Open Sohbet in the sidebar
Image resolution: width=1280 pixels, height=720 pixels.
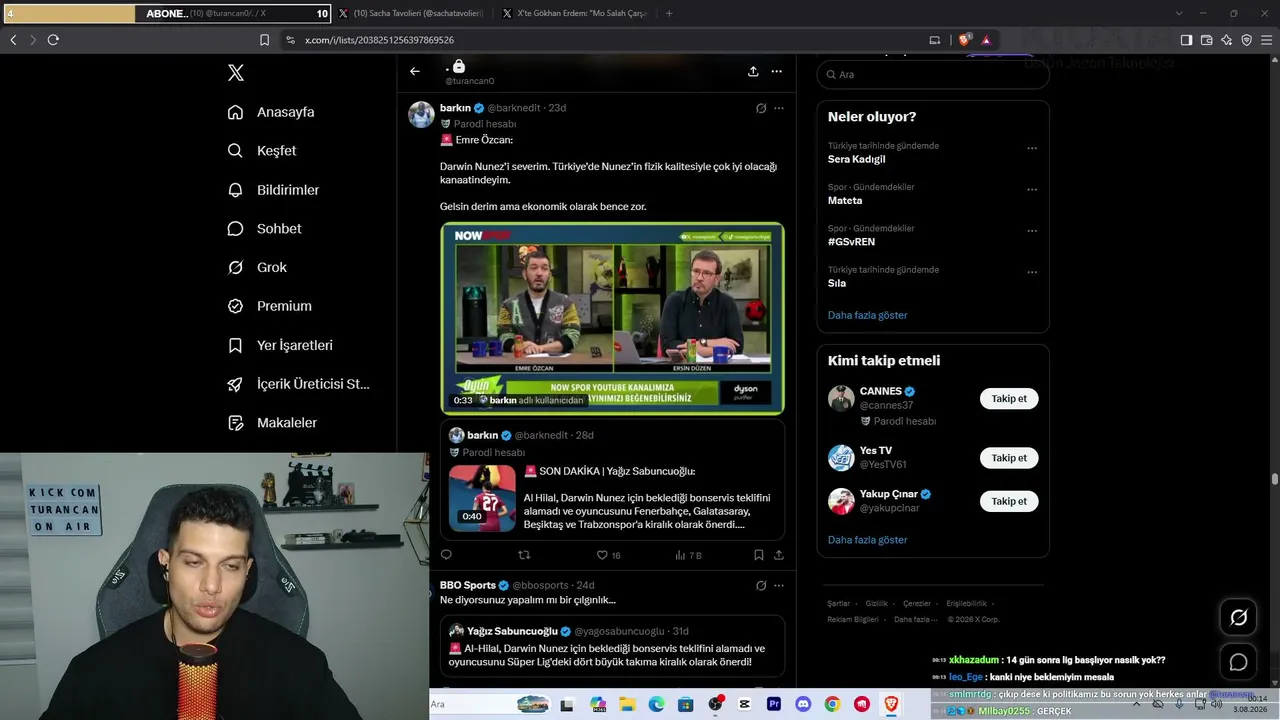pyautogui.click(x=265, y=229)
